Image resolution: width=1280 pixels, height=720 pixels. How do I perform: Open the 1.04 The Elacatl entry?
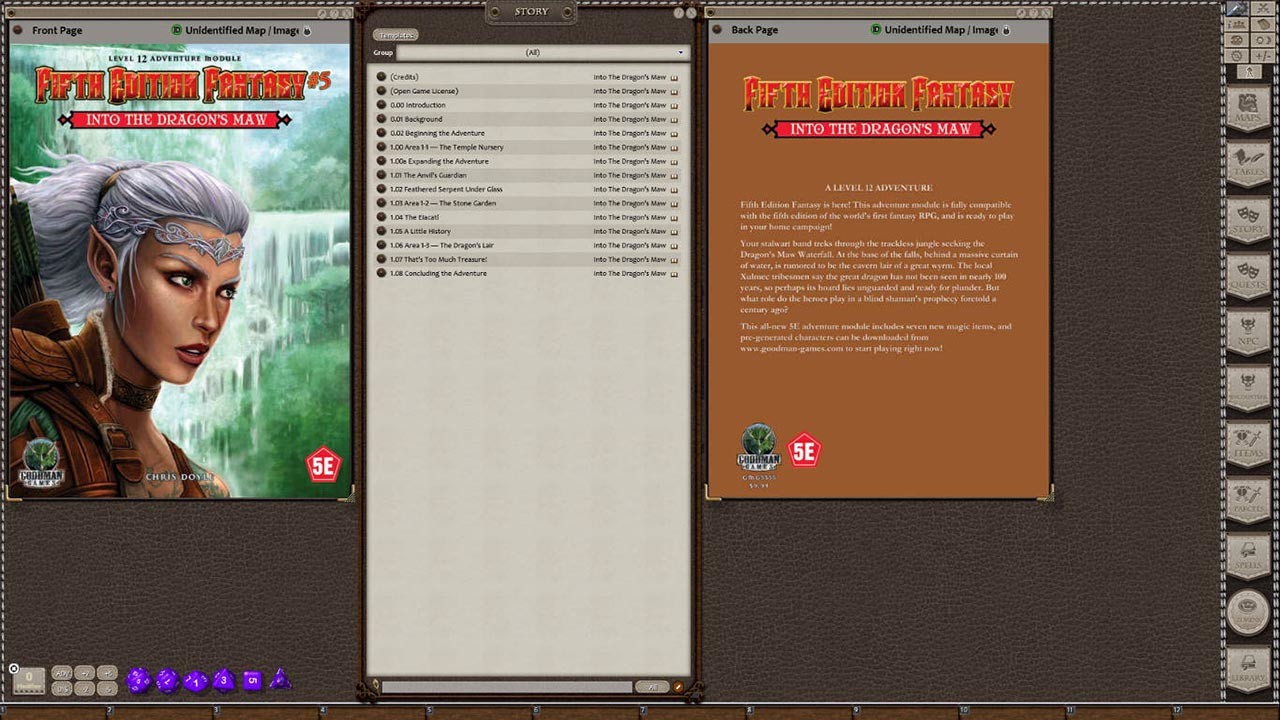click(x=527, y=217)
